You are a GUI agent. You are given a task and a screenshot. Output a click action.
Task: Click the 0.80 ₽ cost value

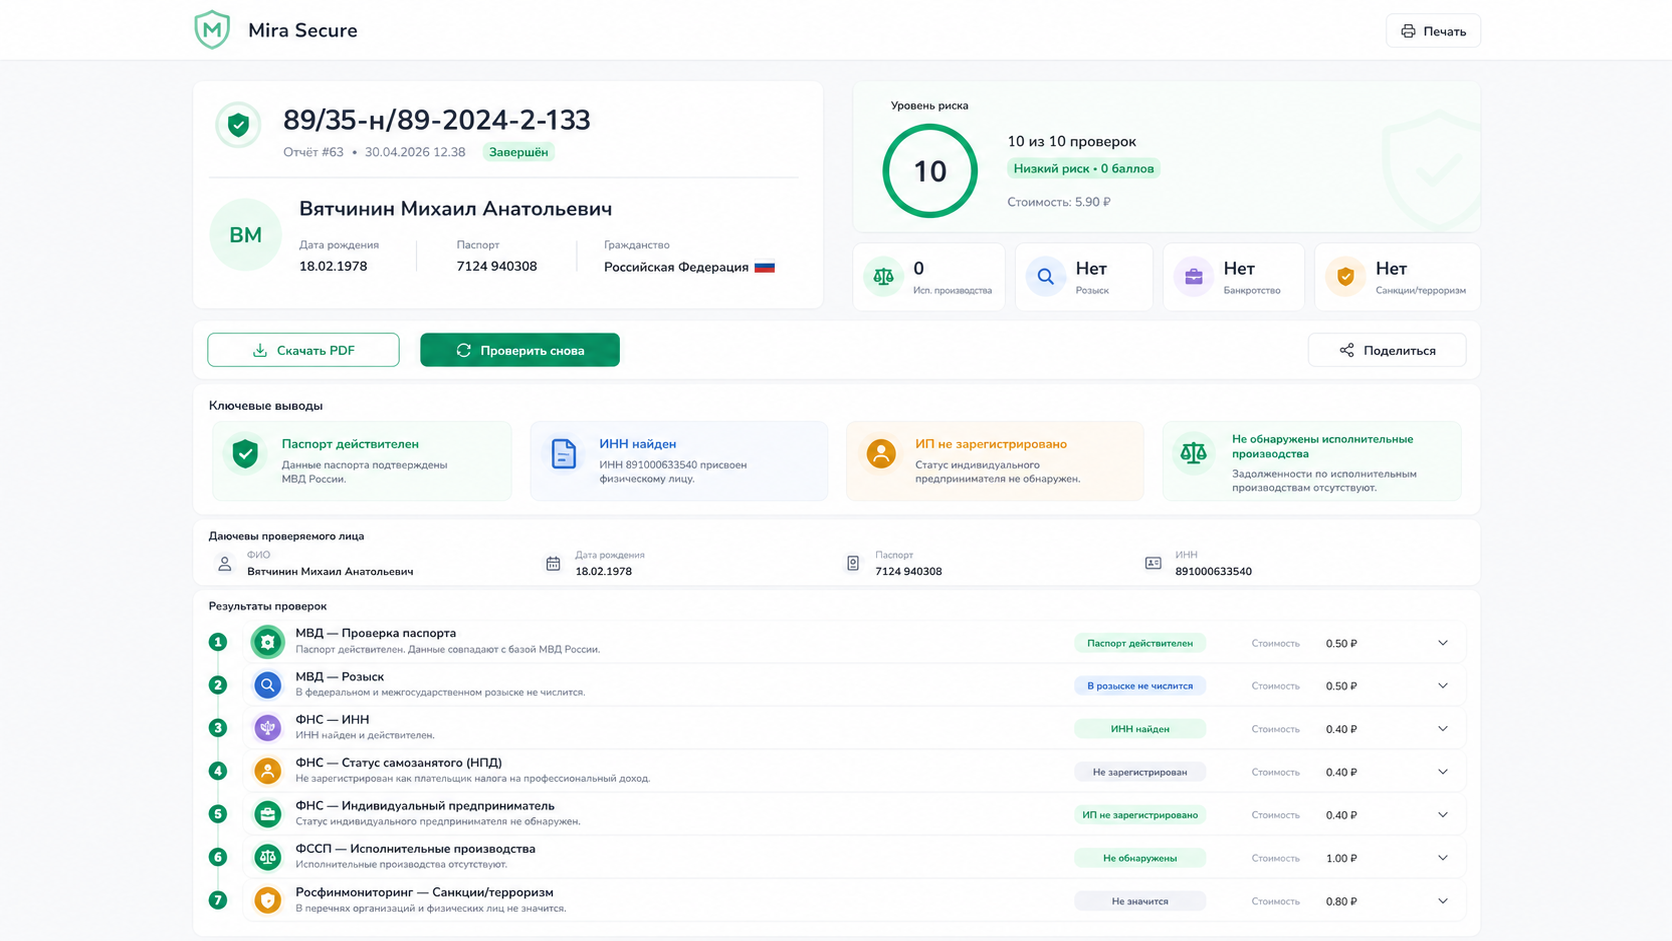[x=1341, y=901]
